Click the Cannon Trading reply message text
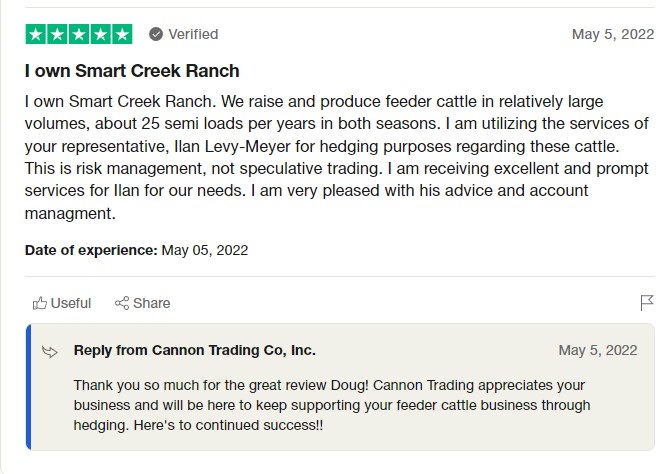Screen dimensions: 669x474 coord(330,405)
